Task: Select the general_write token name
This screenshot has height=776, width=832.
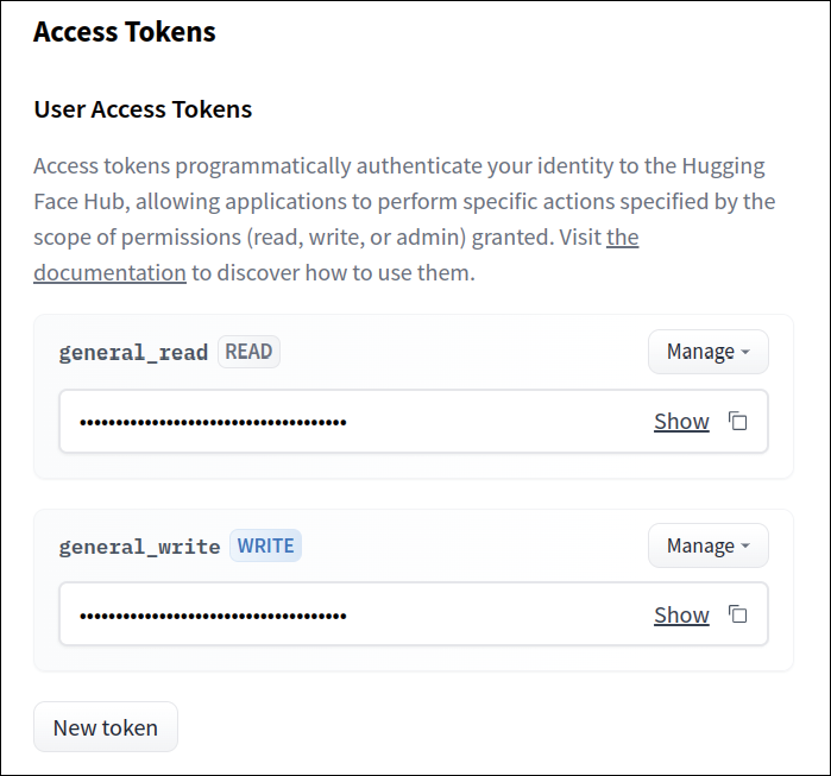Action: click(139, 547)
